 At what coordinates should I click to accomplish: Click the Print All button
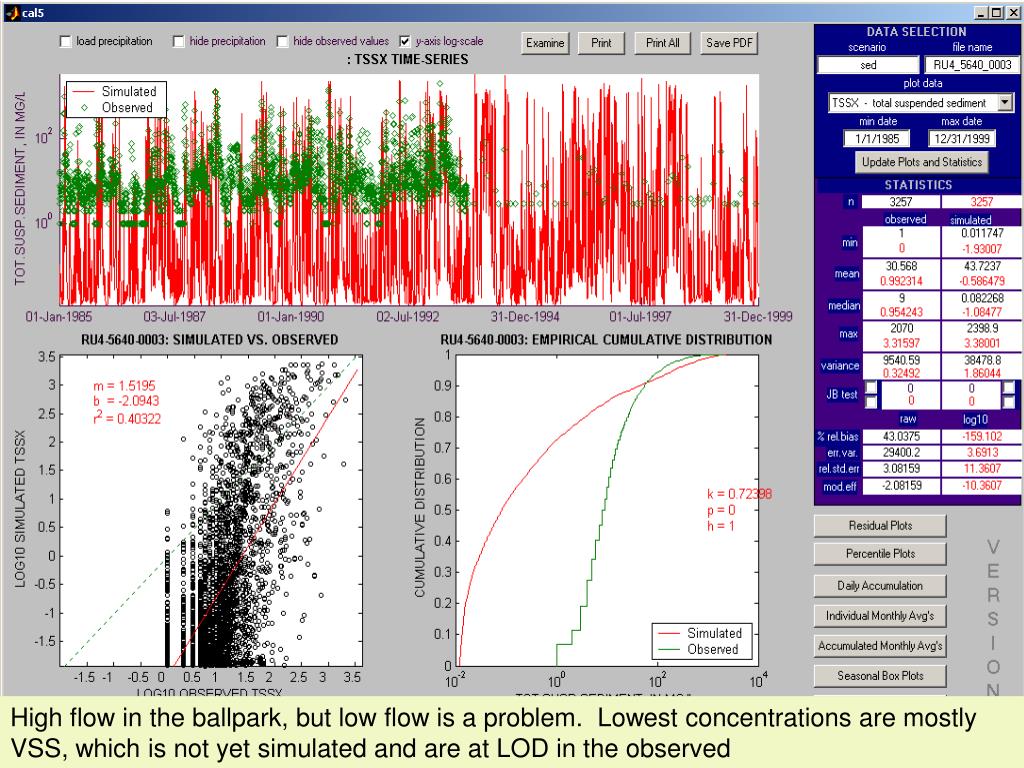[x=662, y=43]
